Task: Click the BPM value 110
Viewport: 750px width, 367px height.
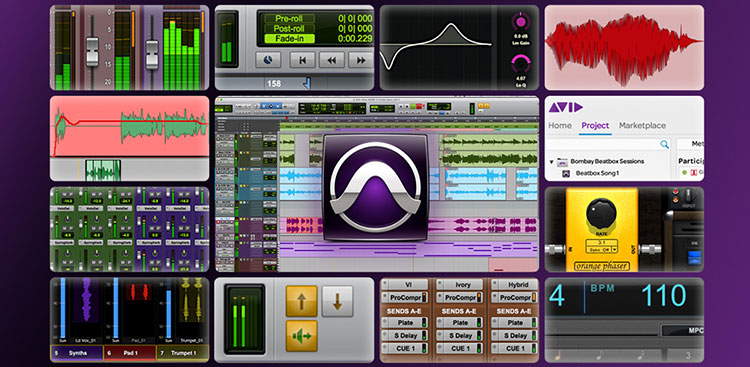Action: coord(663,295)
